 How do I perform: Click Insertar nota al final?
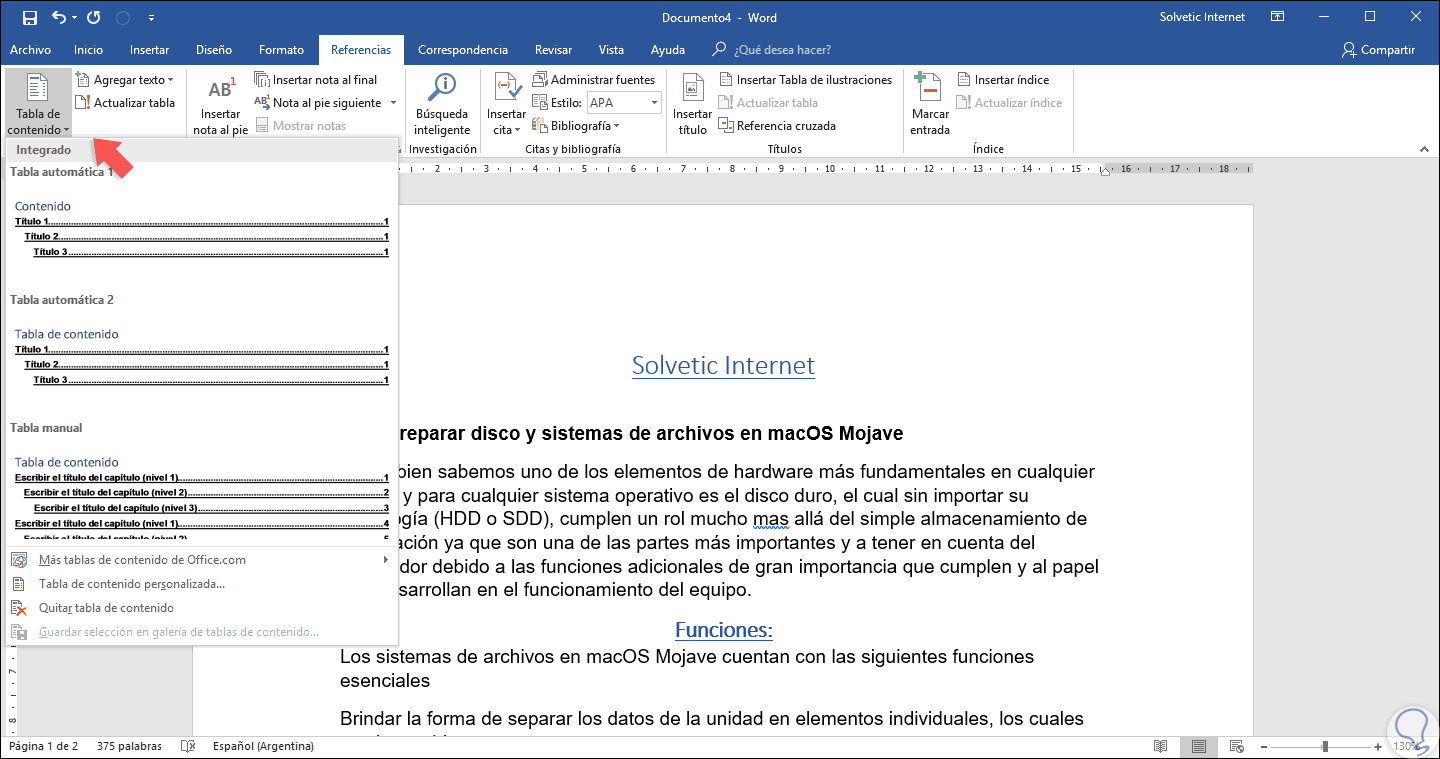pyautogui.click(x=316, y=80)
